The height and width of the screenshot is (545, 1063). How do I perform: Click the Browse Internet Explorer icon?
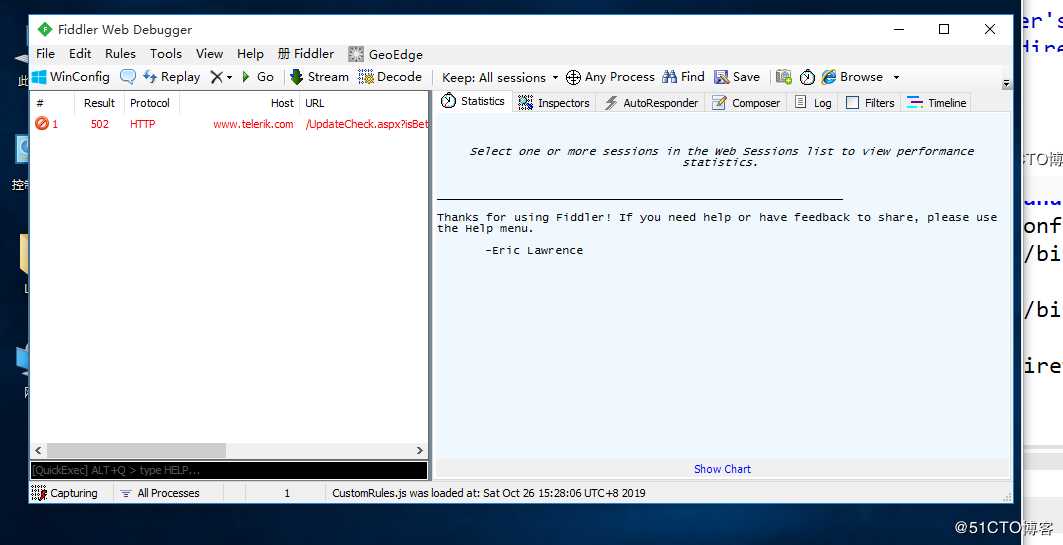point(828,77)
